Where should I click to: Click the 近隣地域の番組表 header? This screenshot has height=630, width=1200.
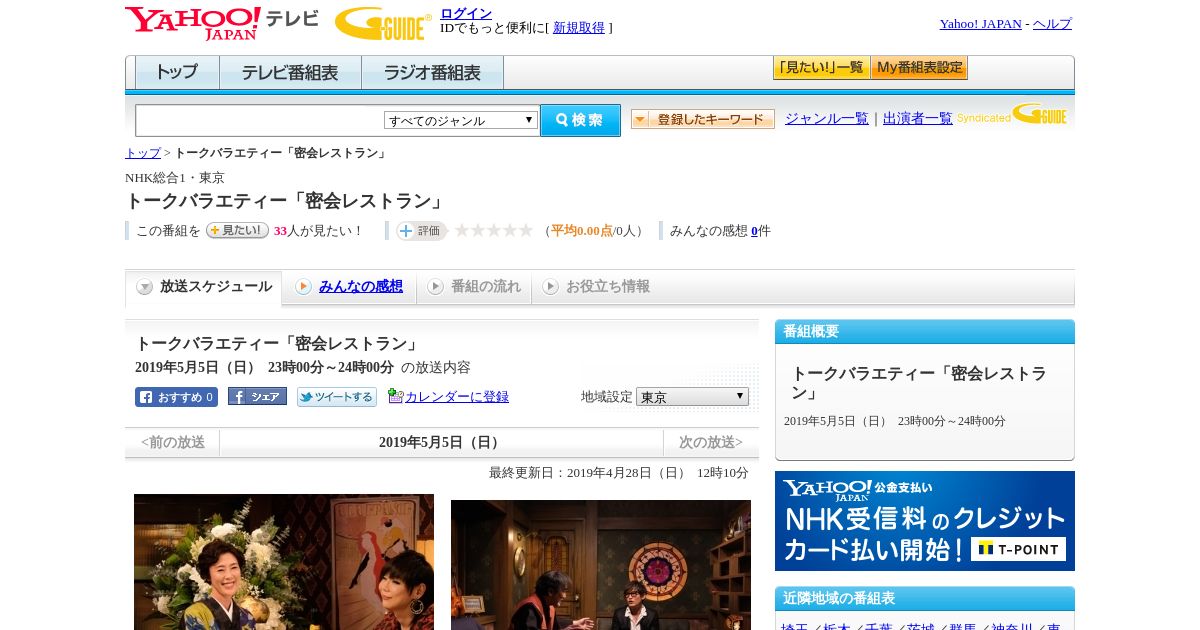point(925,599)
